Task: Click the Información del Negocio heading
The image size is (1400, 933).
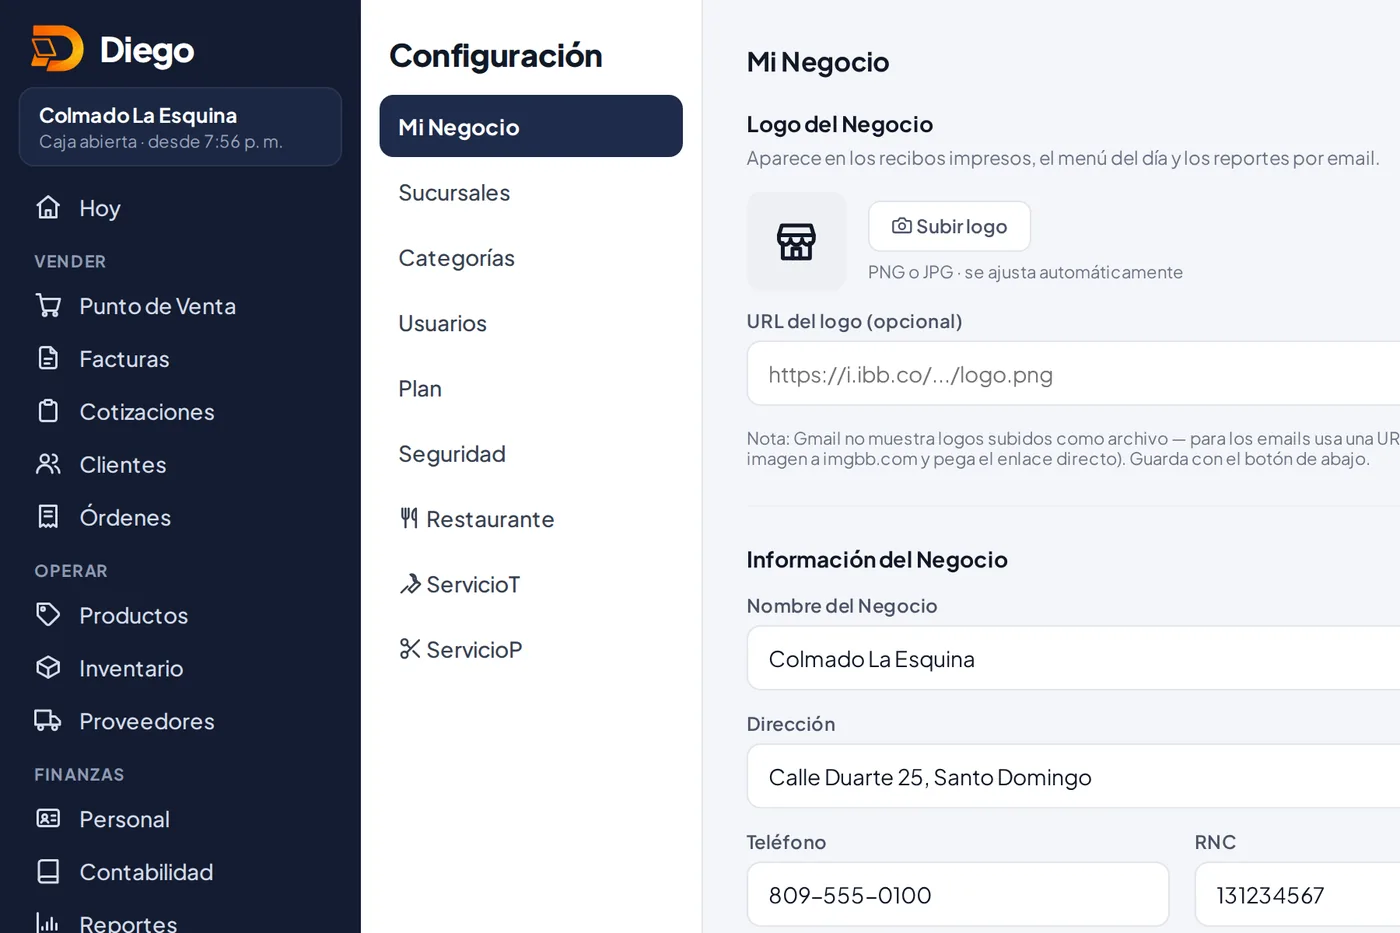Action: pos(877,559)
